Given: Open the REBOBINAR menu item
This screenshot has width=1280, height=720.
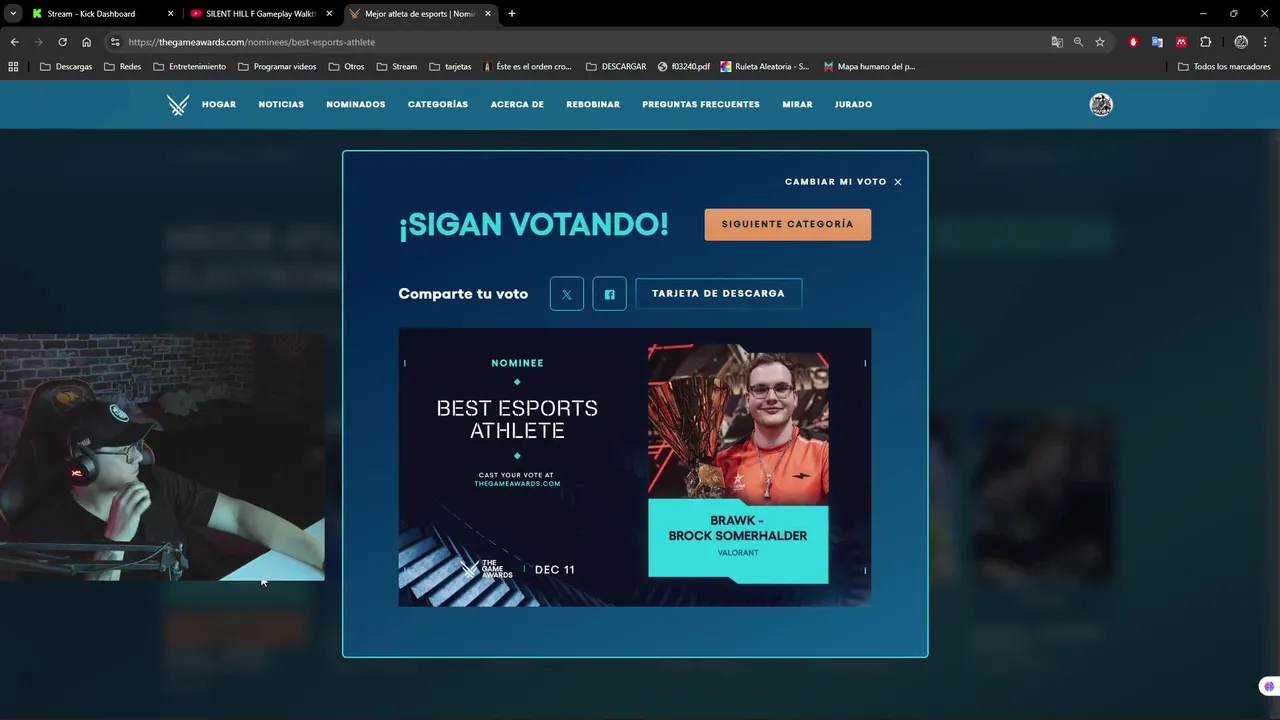Looking at the screenshot, I should 593,105.
